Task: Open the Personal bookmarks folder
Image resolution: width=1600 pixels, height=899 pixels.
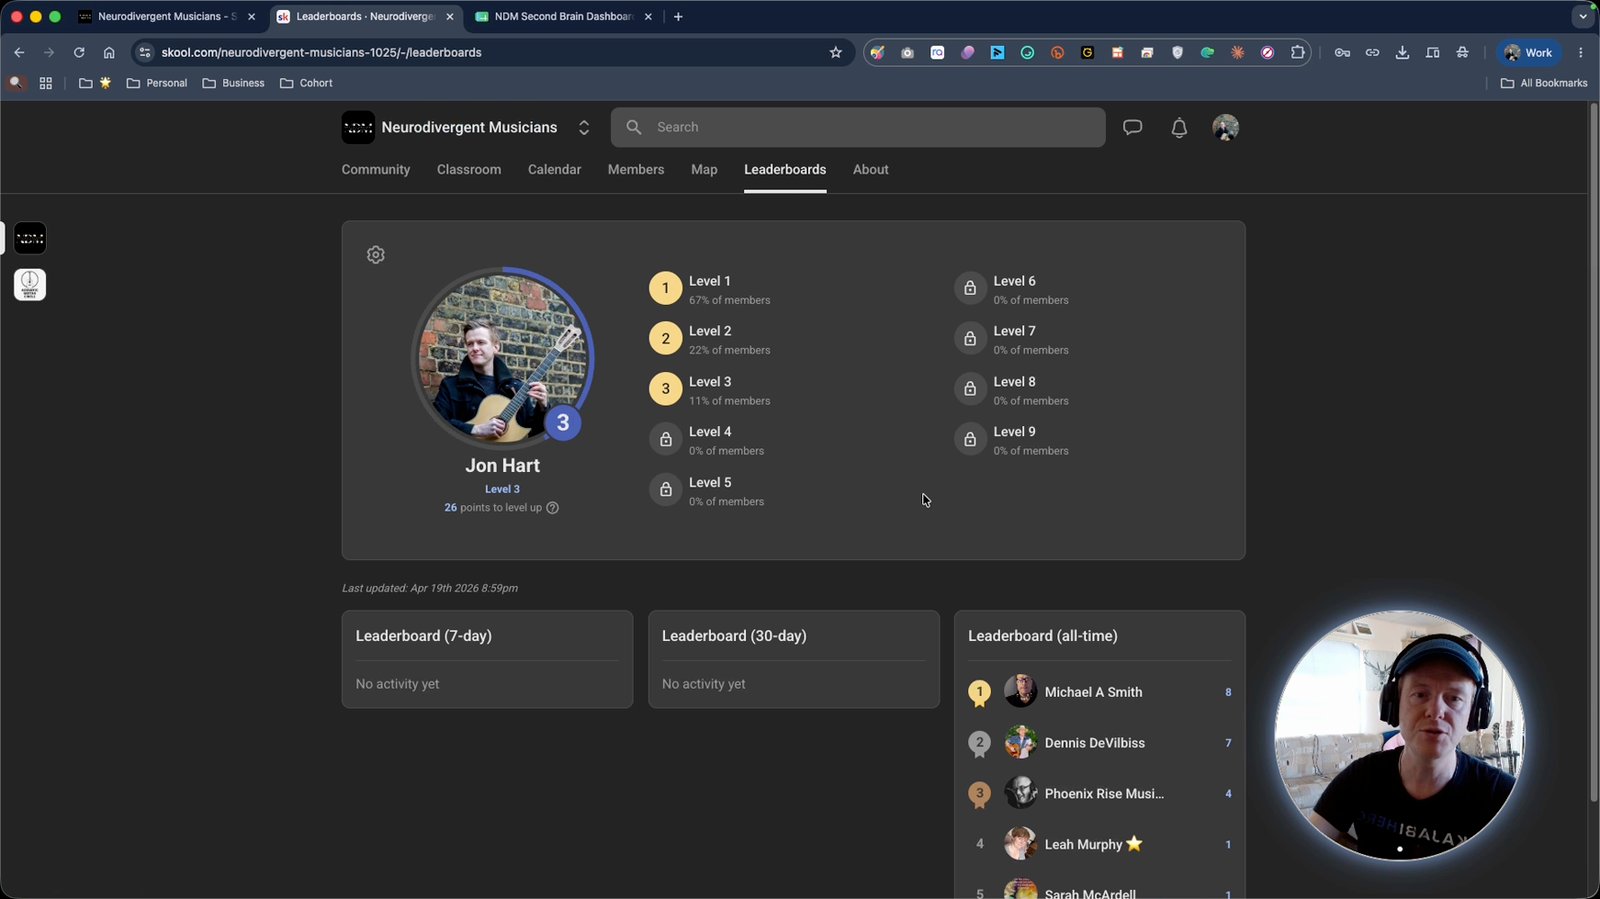Action: pos(157,83)
